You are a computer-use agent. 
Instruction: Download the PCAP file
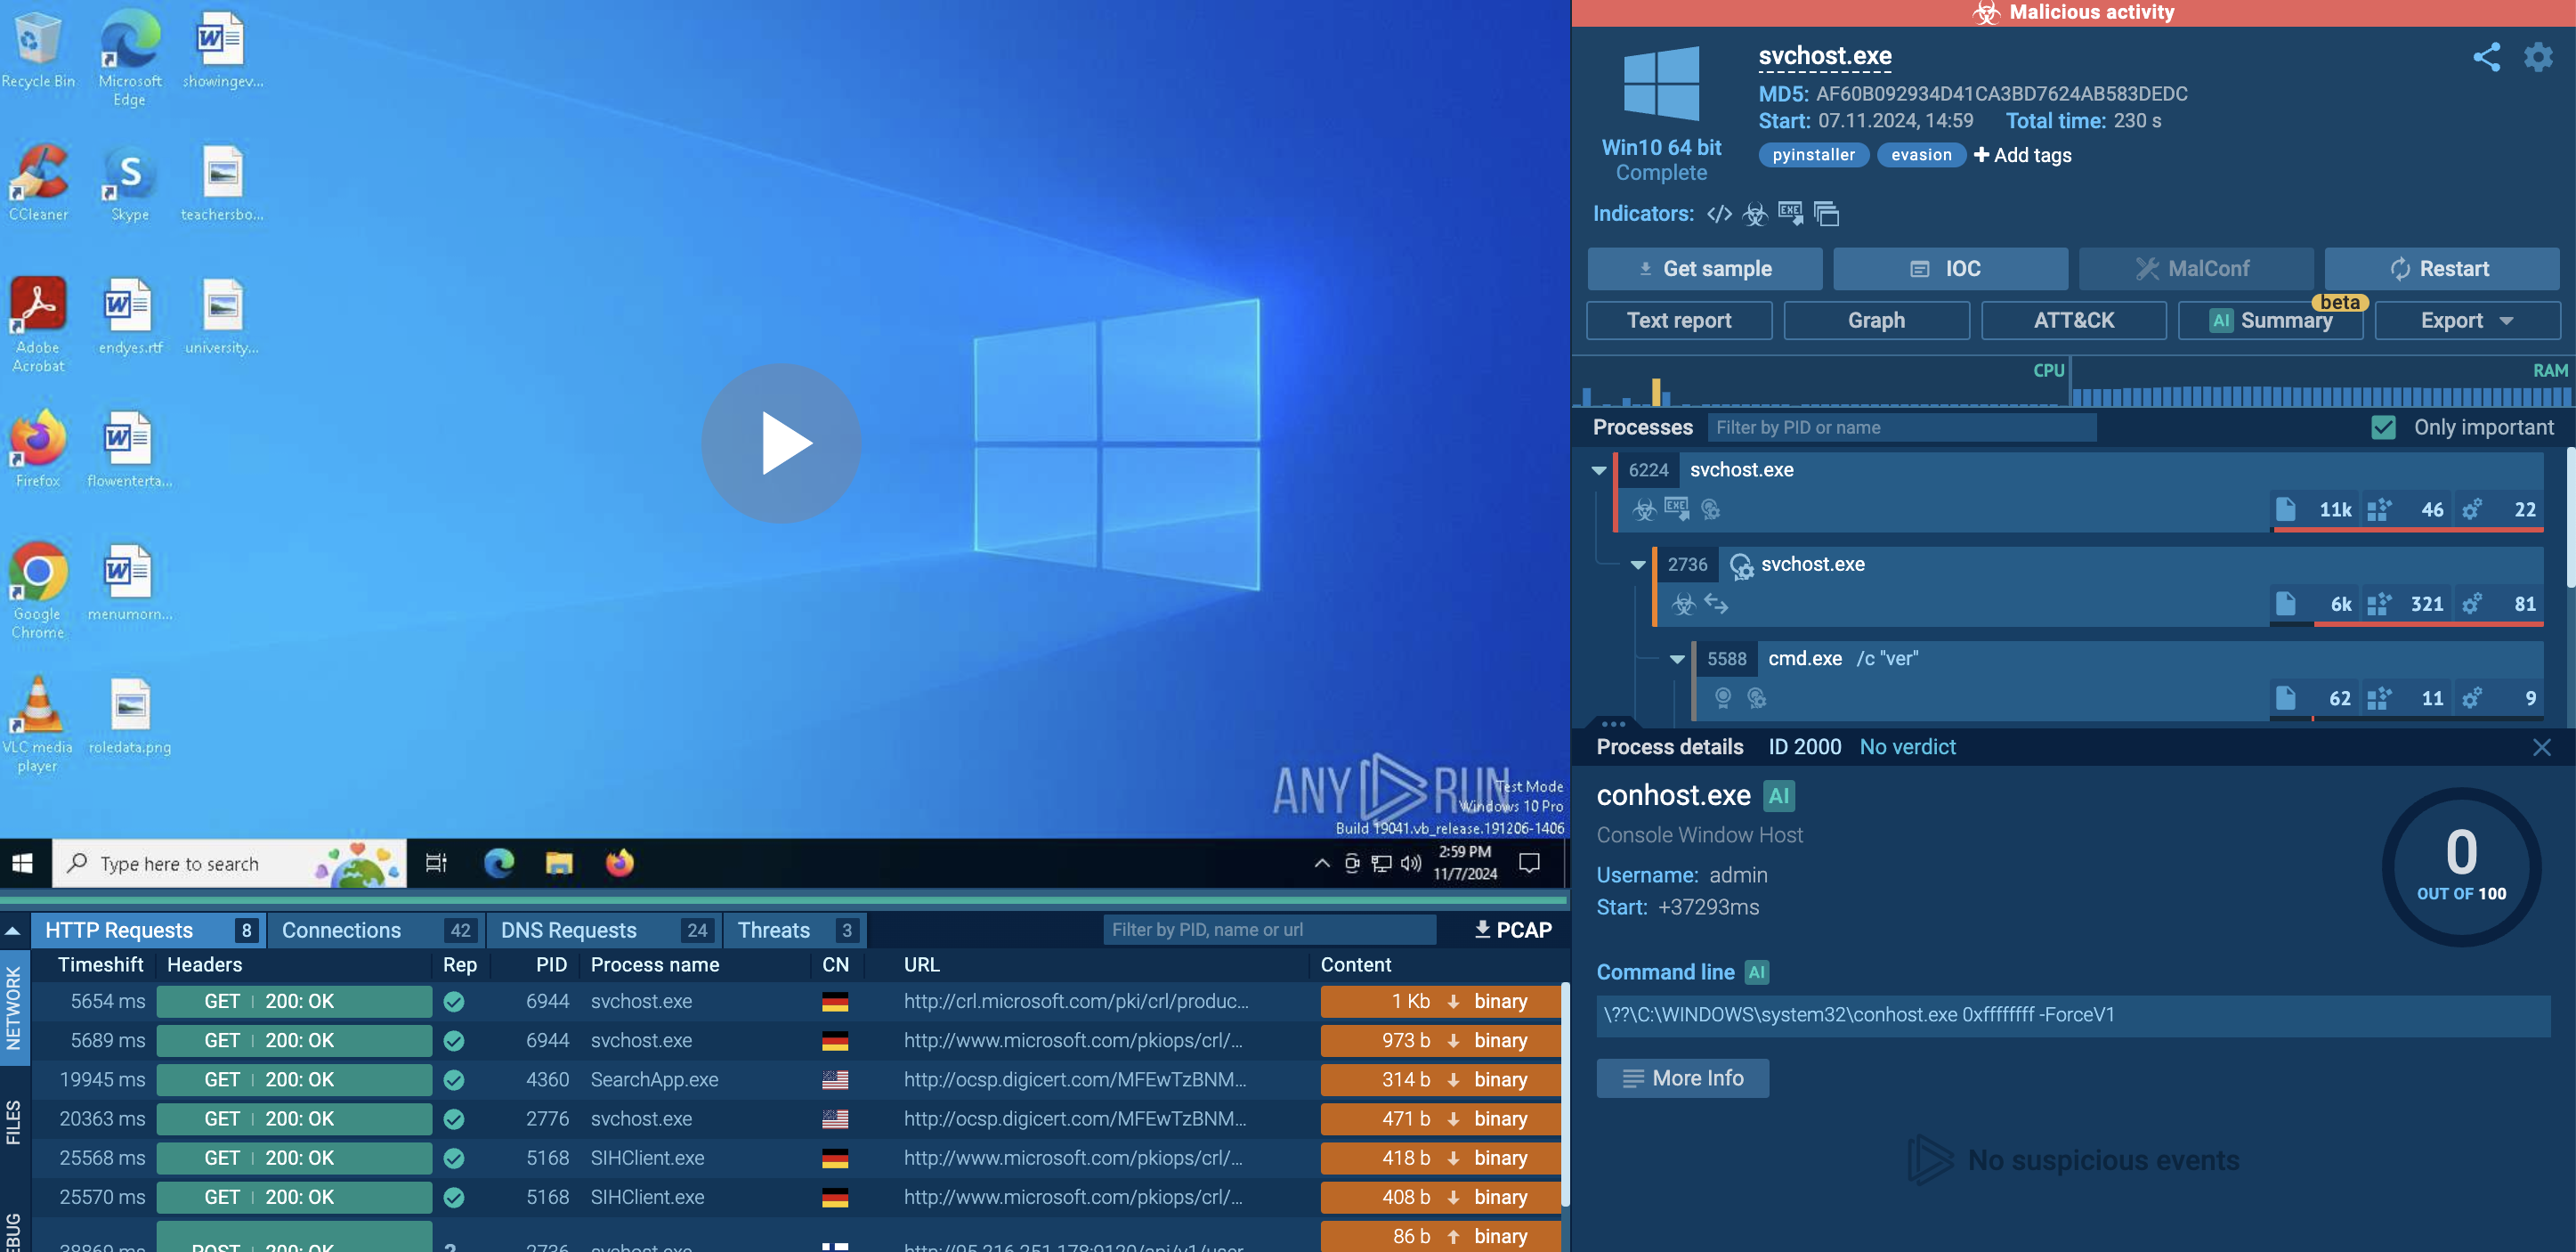1512,930
